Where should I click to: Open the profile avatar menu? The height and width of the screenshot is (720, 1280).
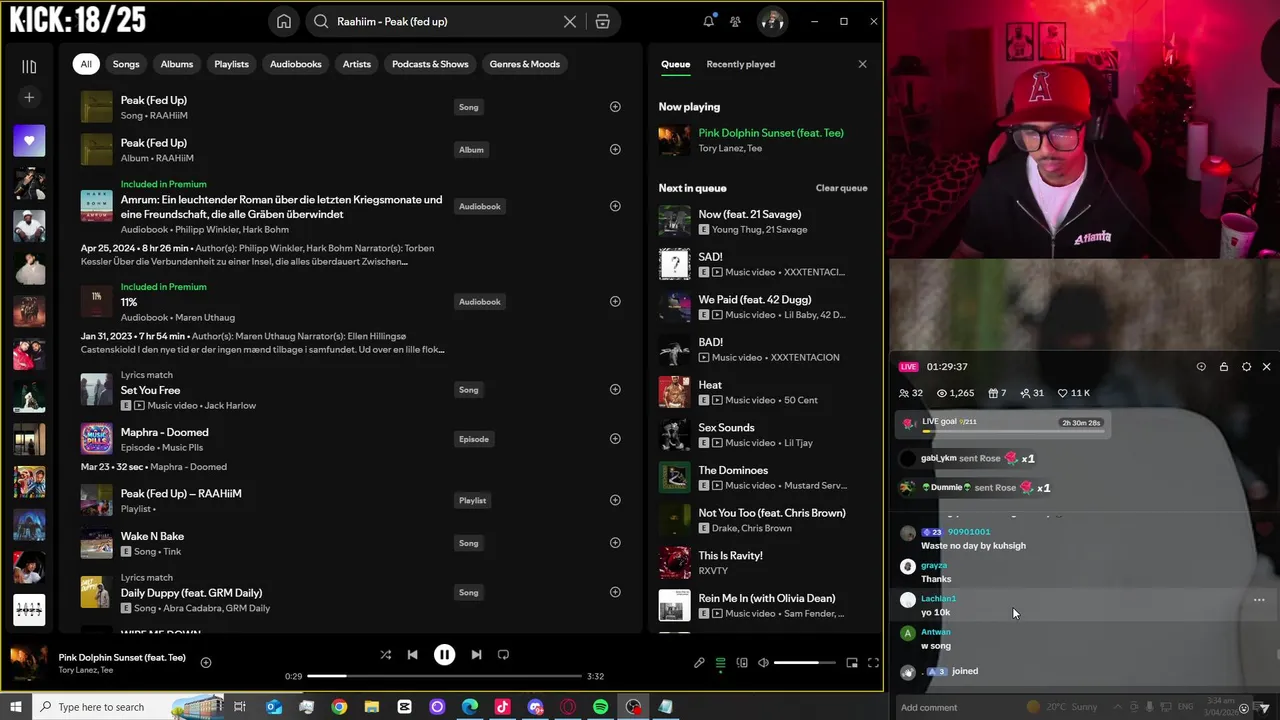[x=771, y=21]
